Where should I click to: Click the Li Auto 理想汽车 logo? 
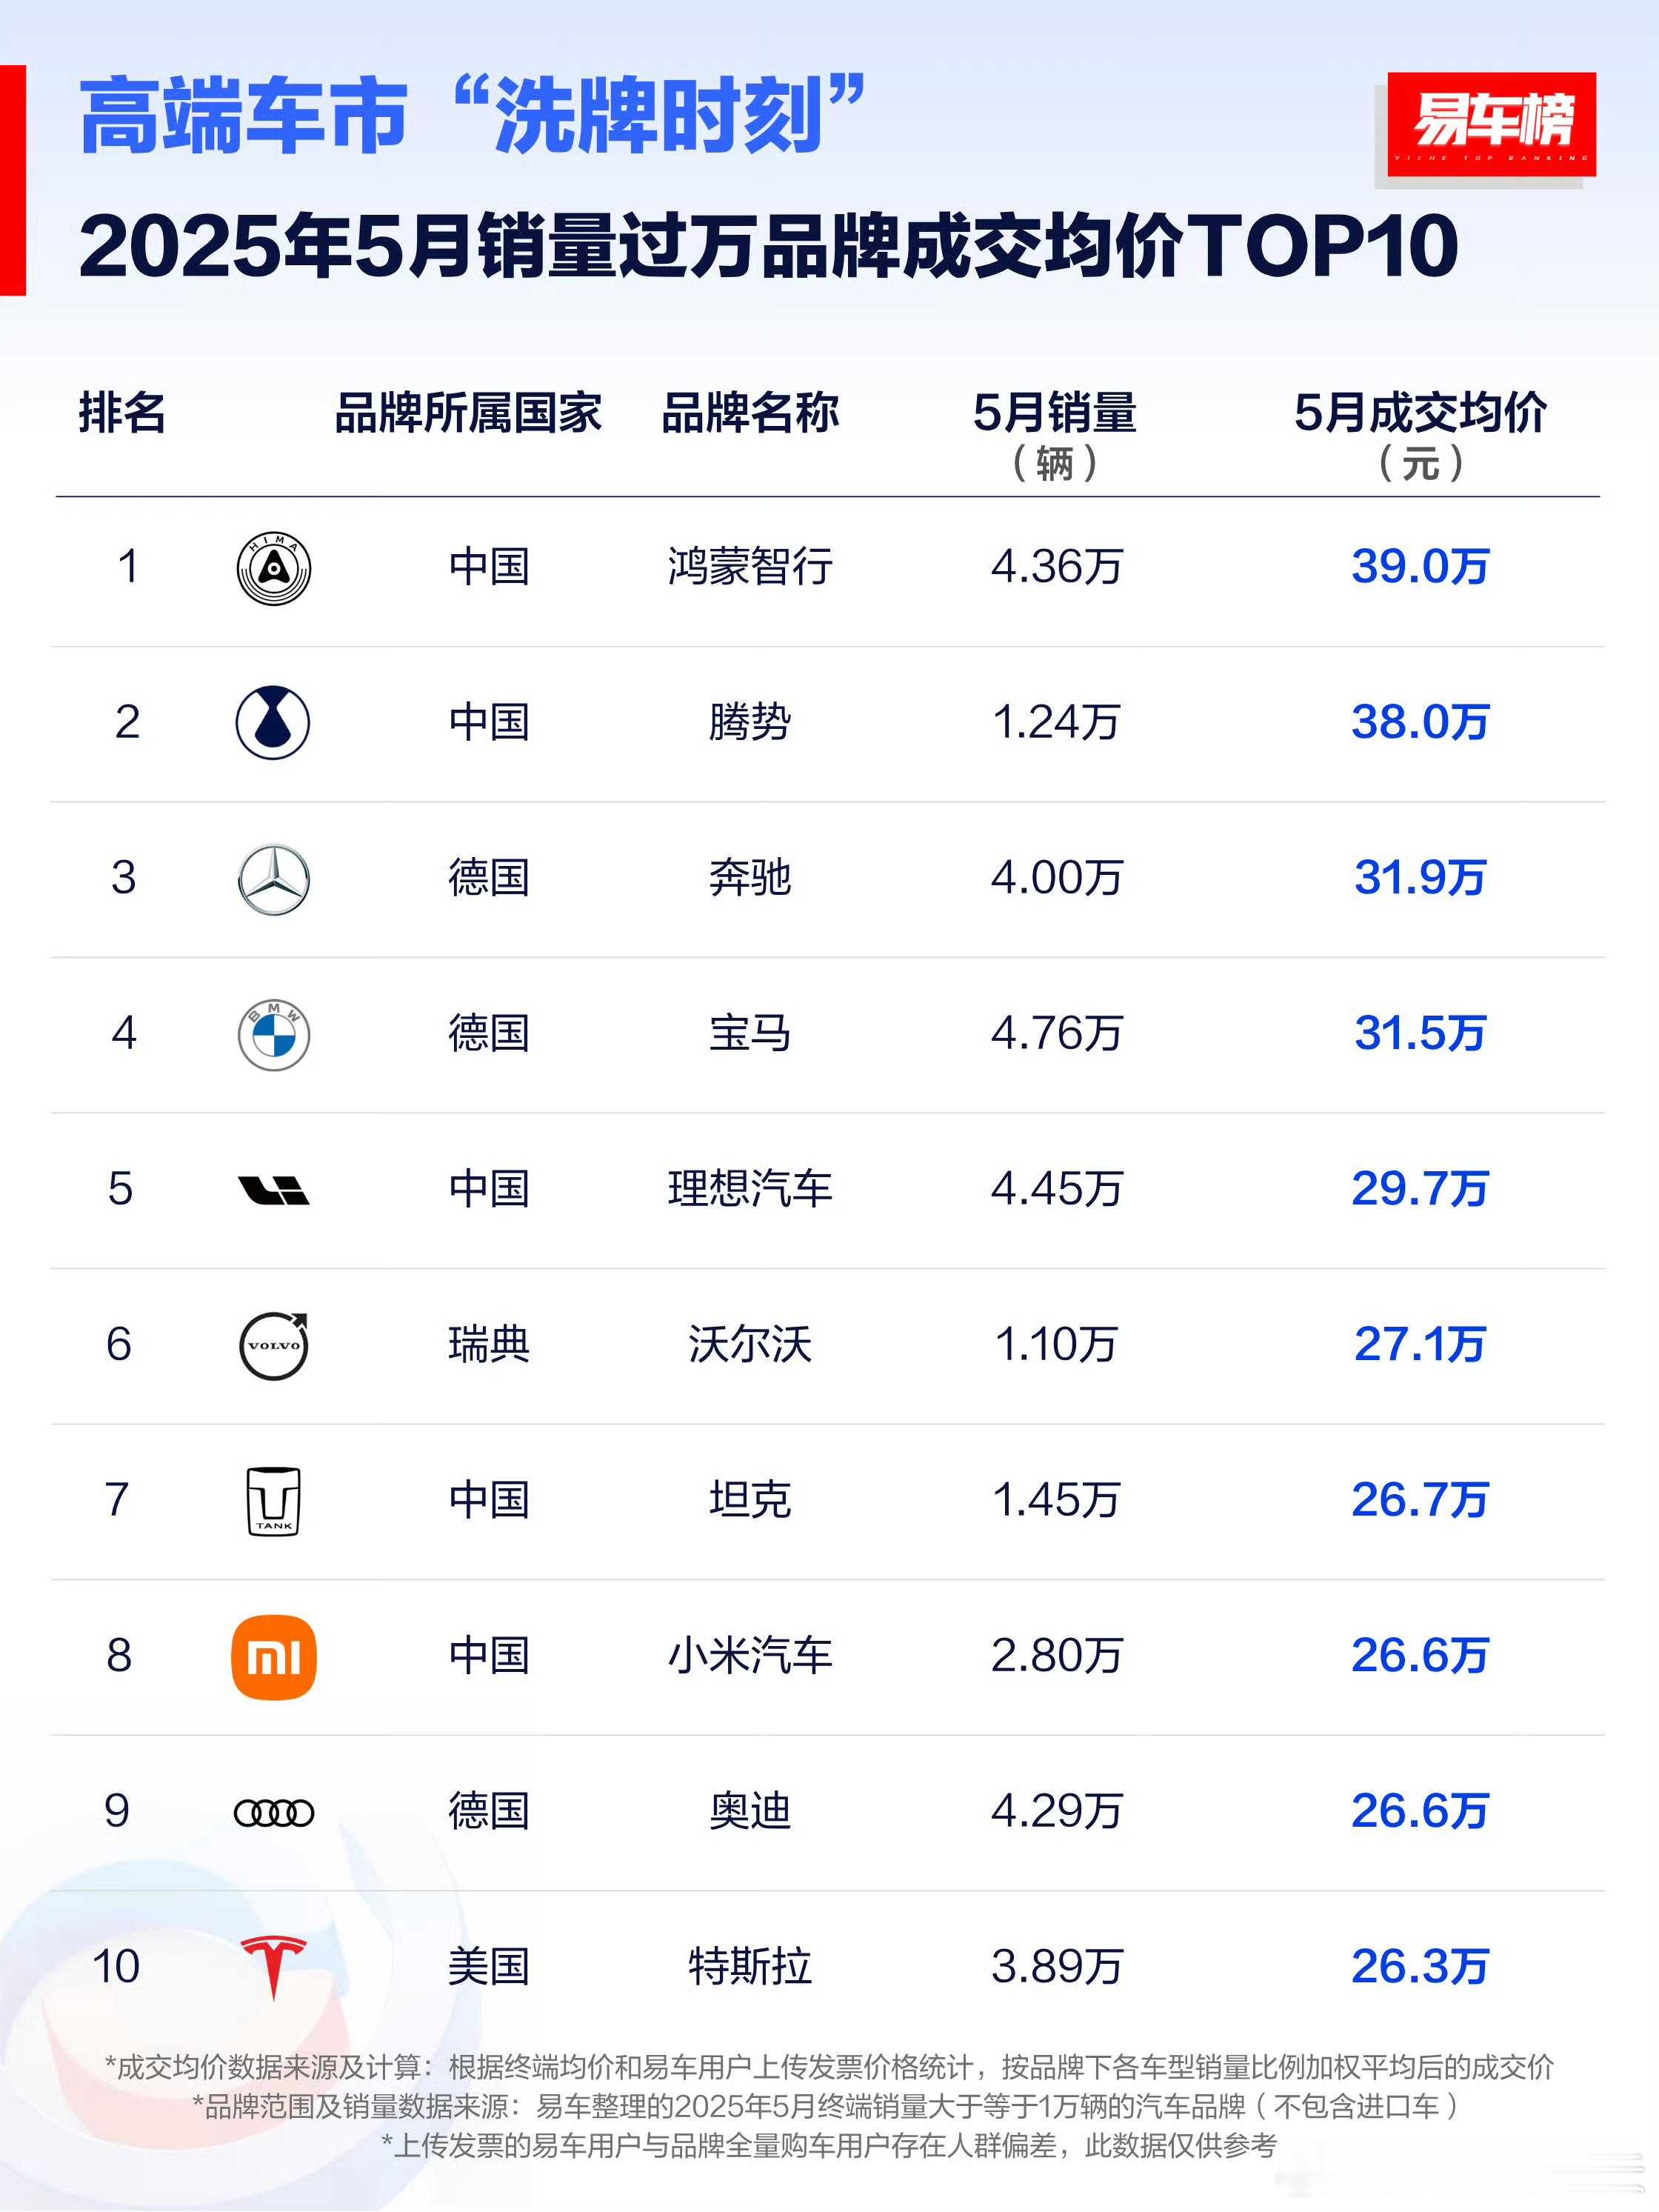pos(273,1190)
